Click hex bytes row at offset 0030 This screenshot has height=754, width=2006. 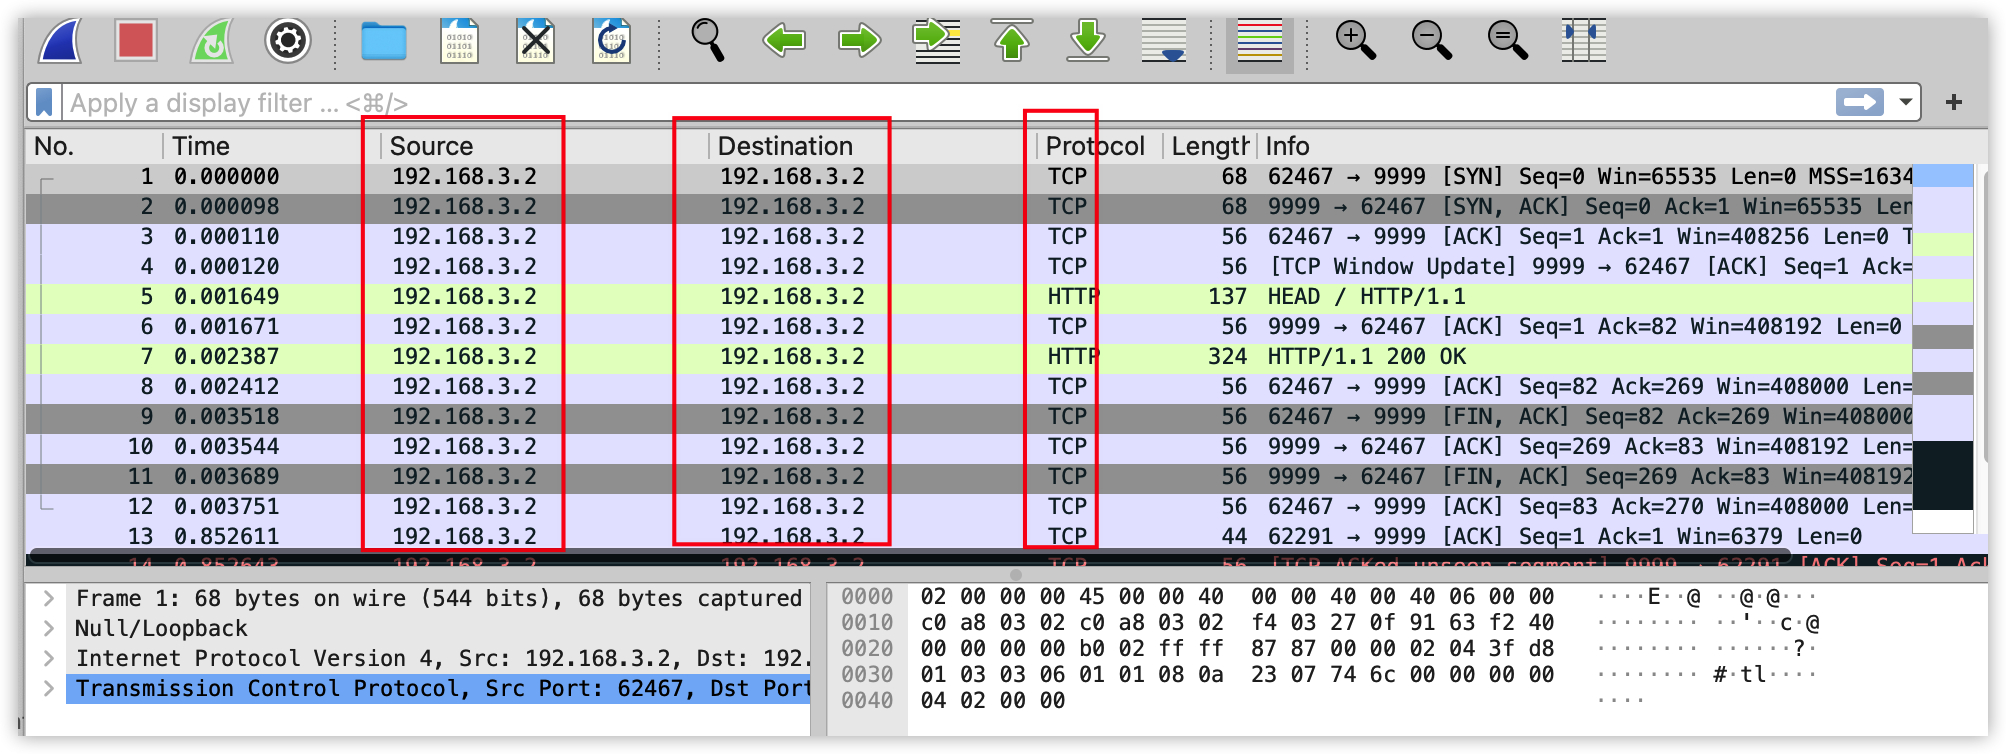1237,675
